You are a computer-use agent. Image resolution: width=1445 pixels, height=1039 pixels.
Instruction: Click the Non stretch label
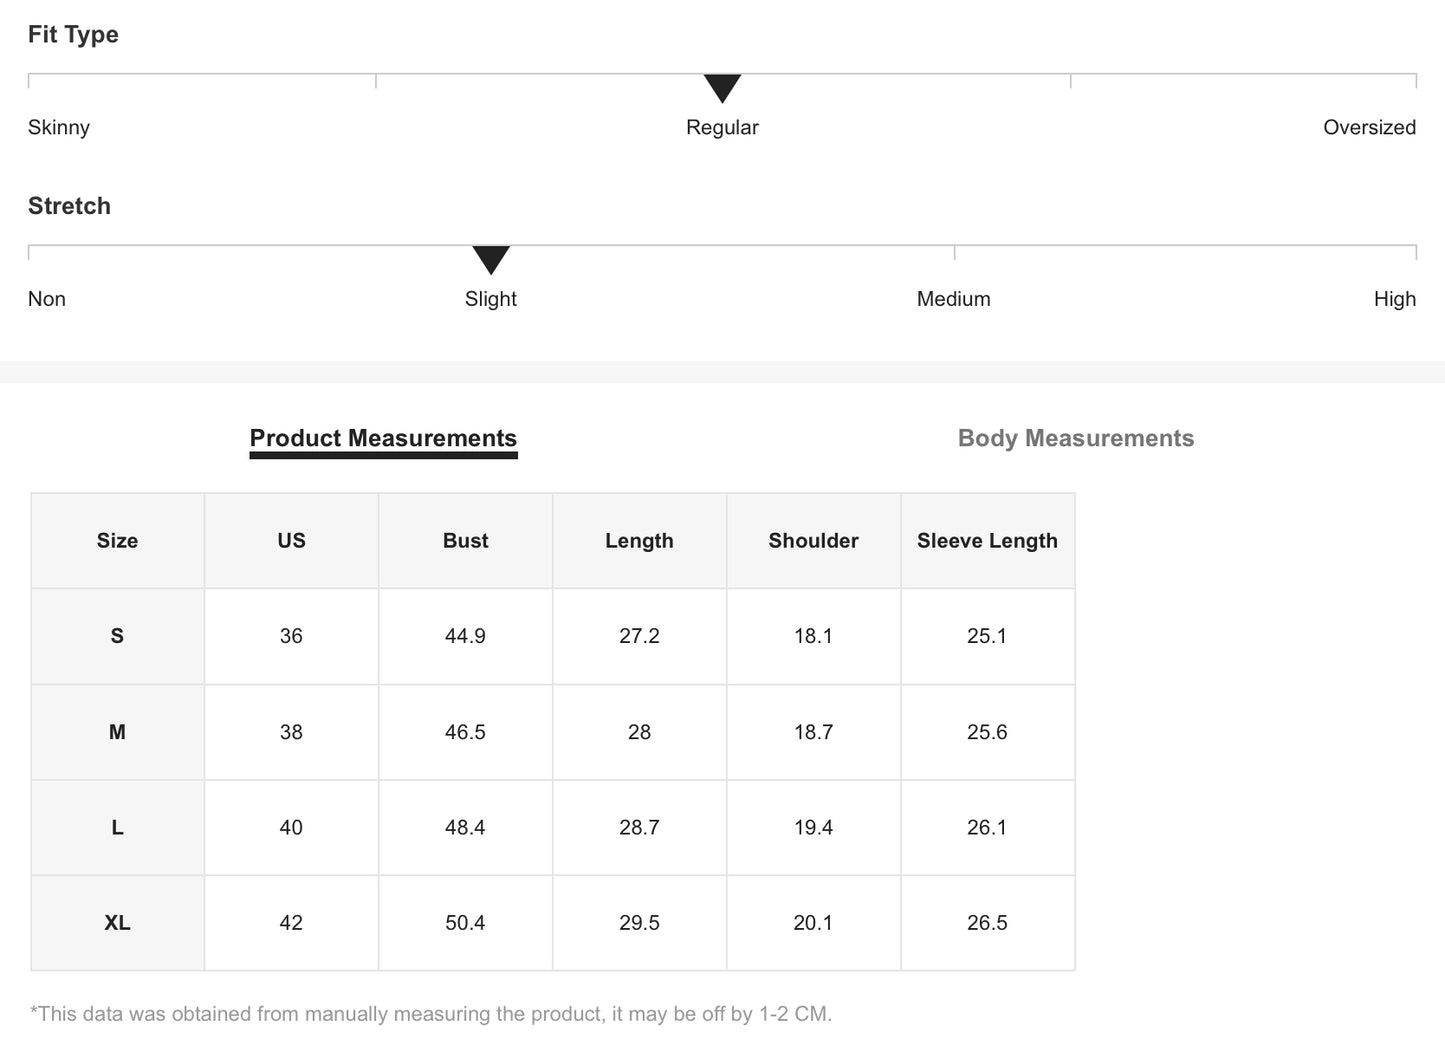coord(47,299)
